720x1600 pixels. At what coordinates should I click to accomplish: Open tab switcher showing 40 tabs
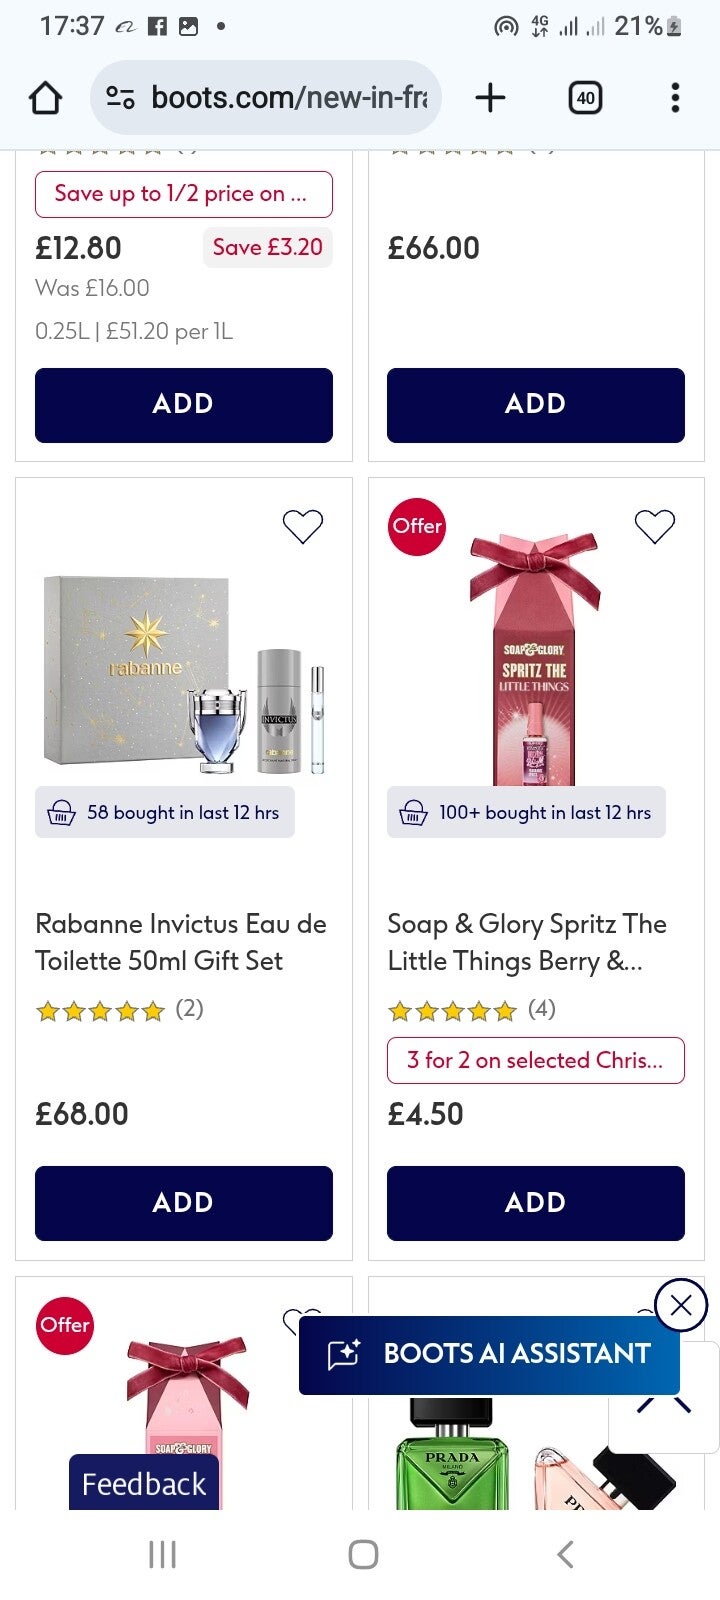(x=585, y=98)
